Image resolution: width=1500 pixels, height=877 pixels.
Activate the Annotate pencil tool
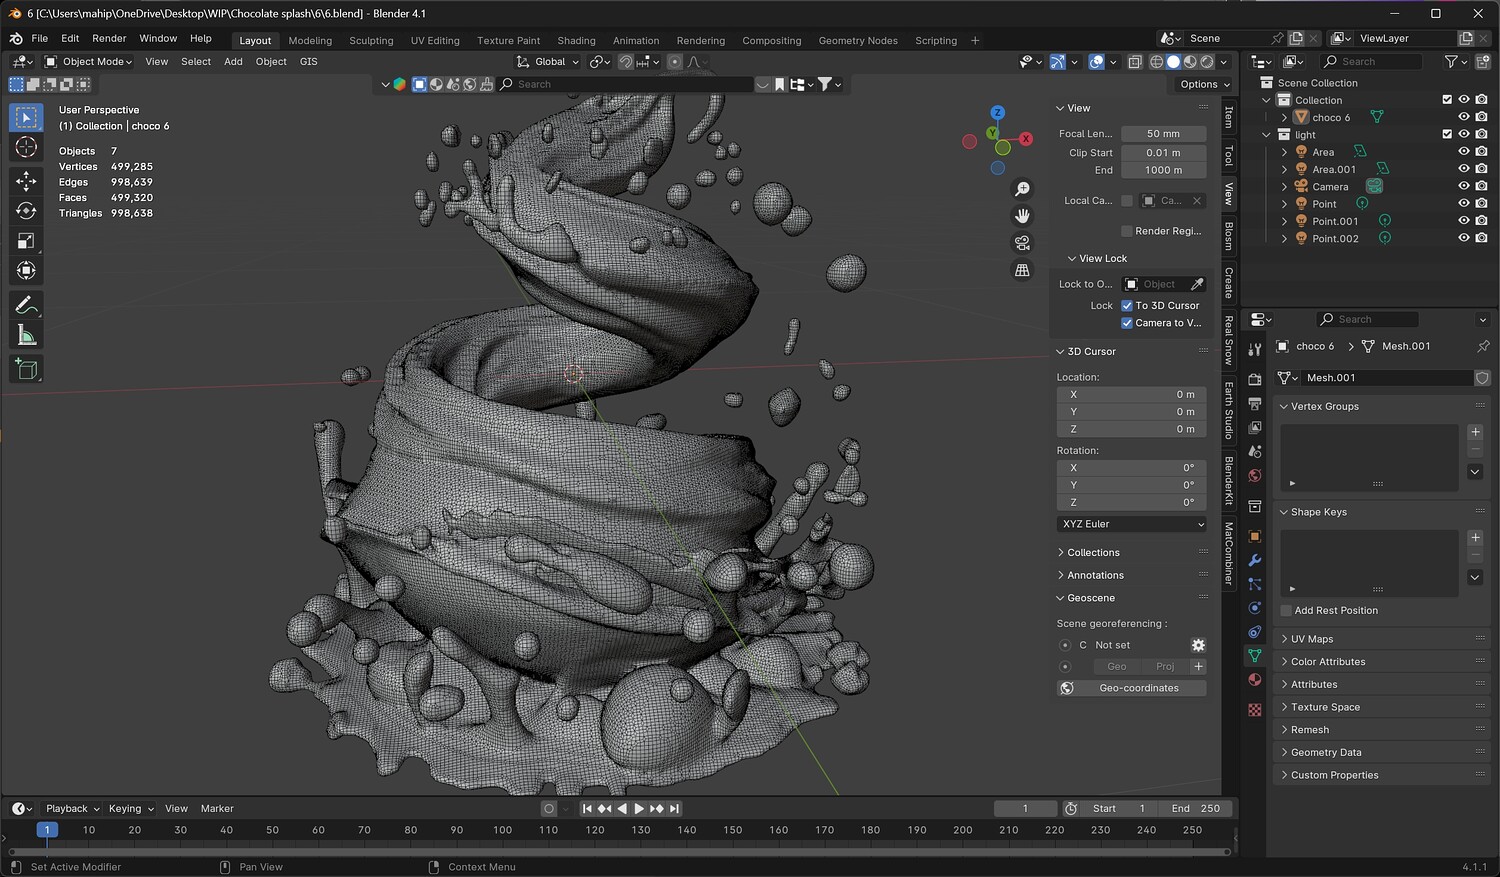click(27, 305)
